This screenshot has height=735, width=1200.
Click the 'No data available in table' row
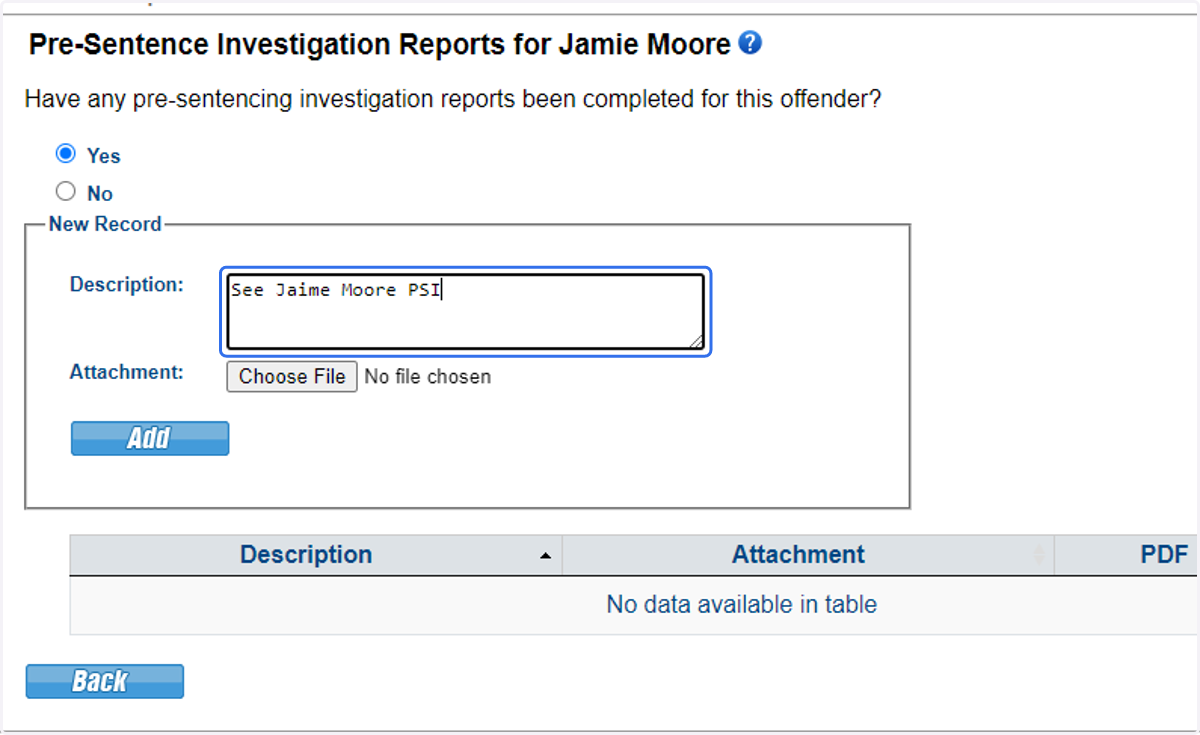[x=635, y=605]
